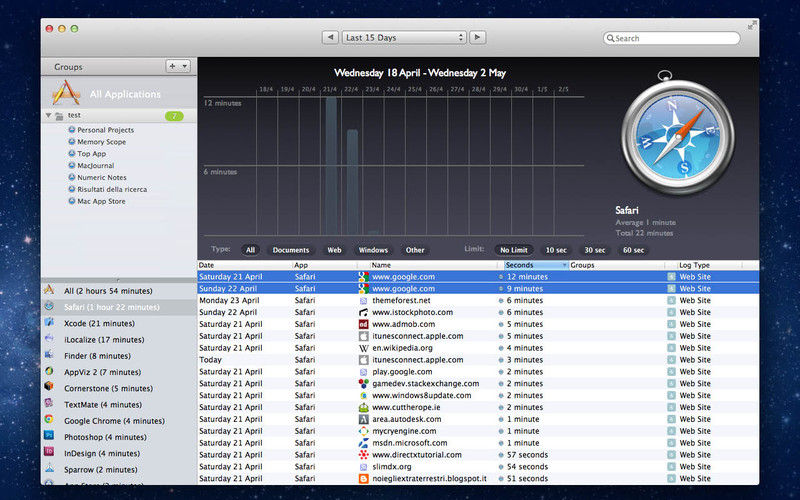Sort by Groups column header
Image resolution: width=800 pixels, height=500 pixels.
617,265
